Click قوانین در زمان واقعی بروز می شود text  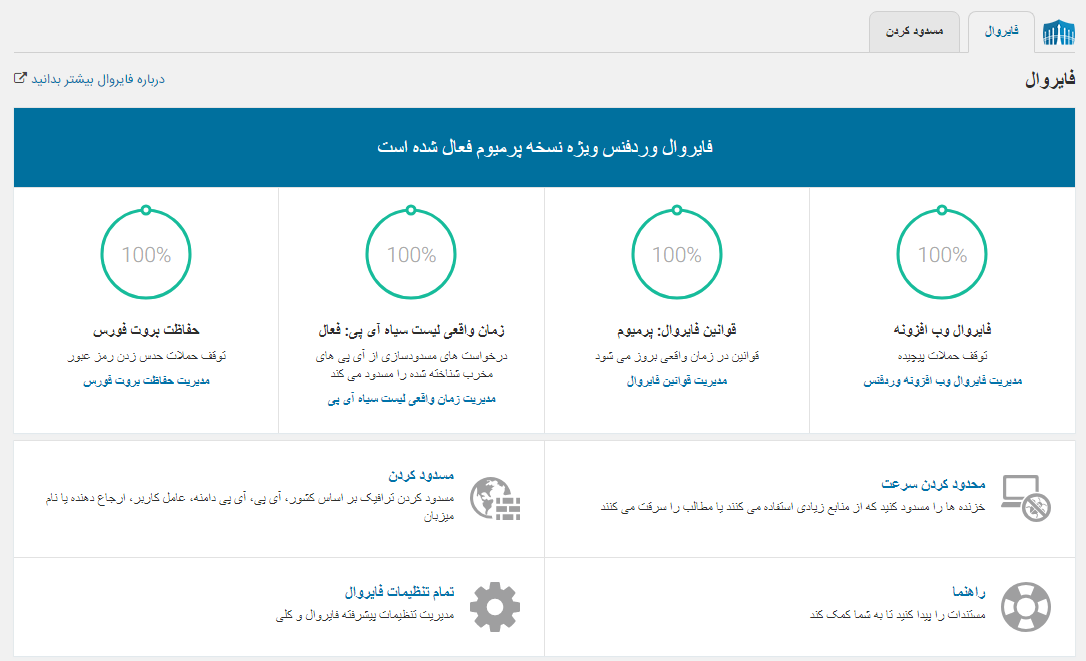(677, 356)
